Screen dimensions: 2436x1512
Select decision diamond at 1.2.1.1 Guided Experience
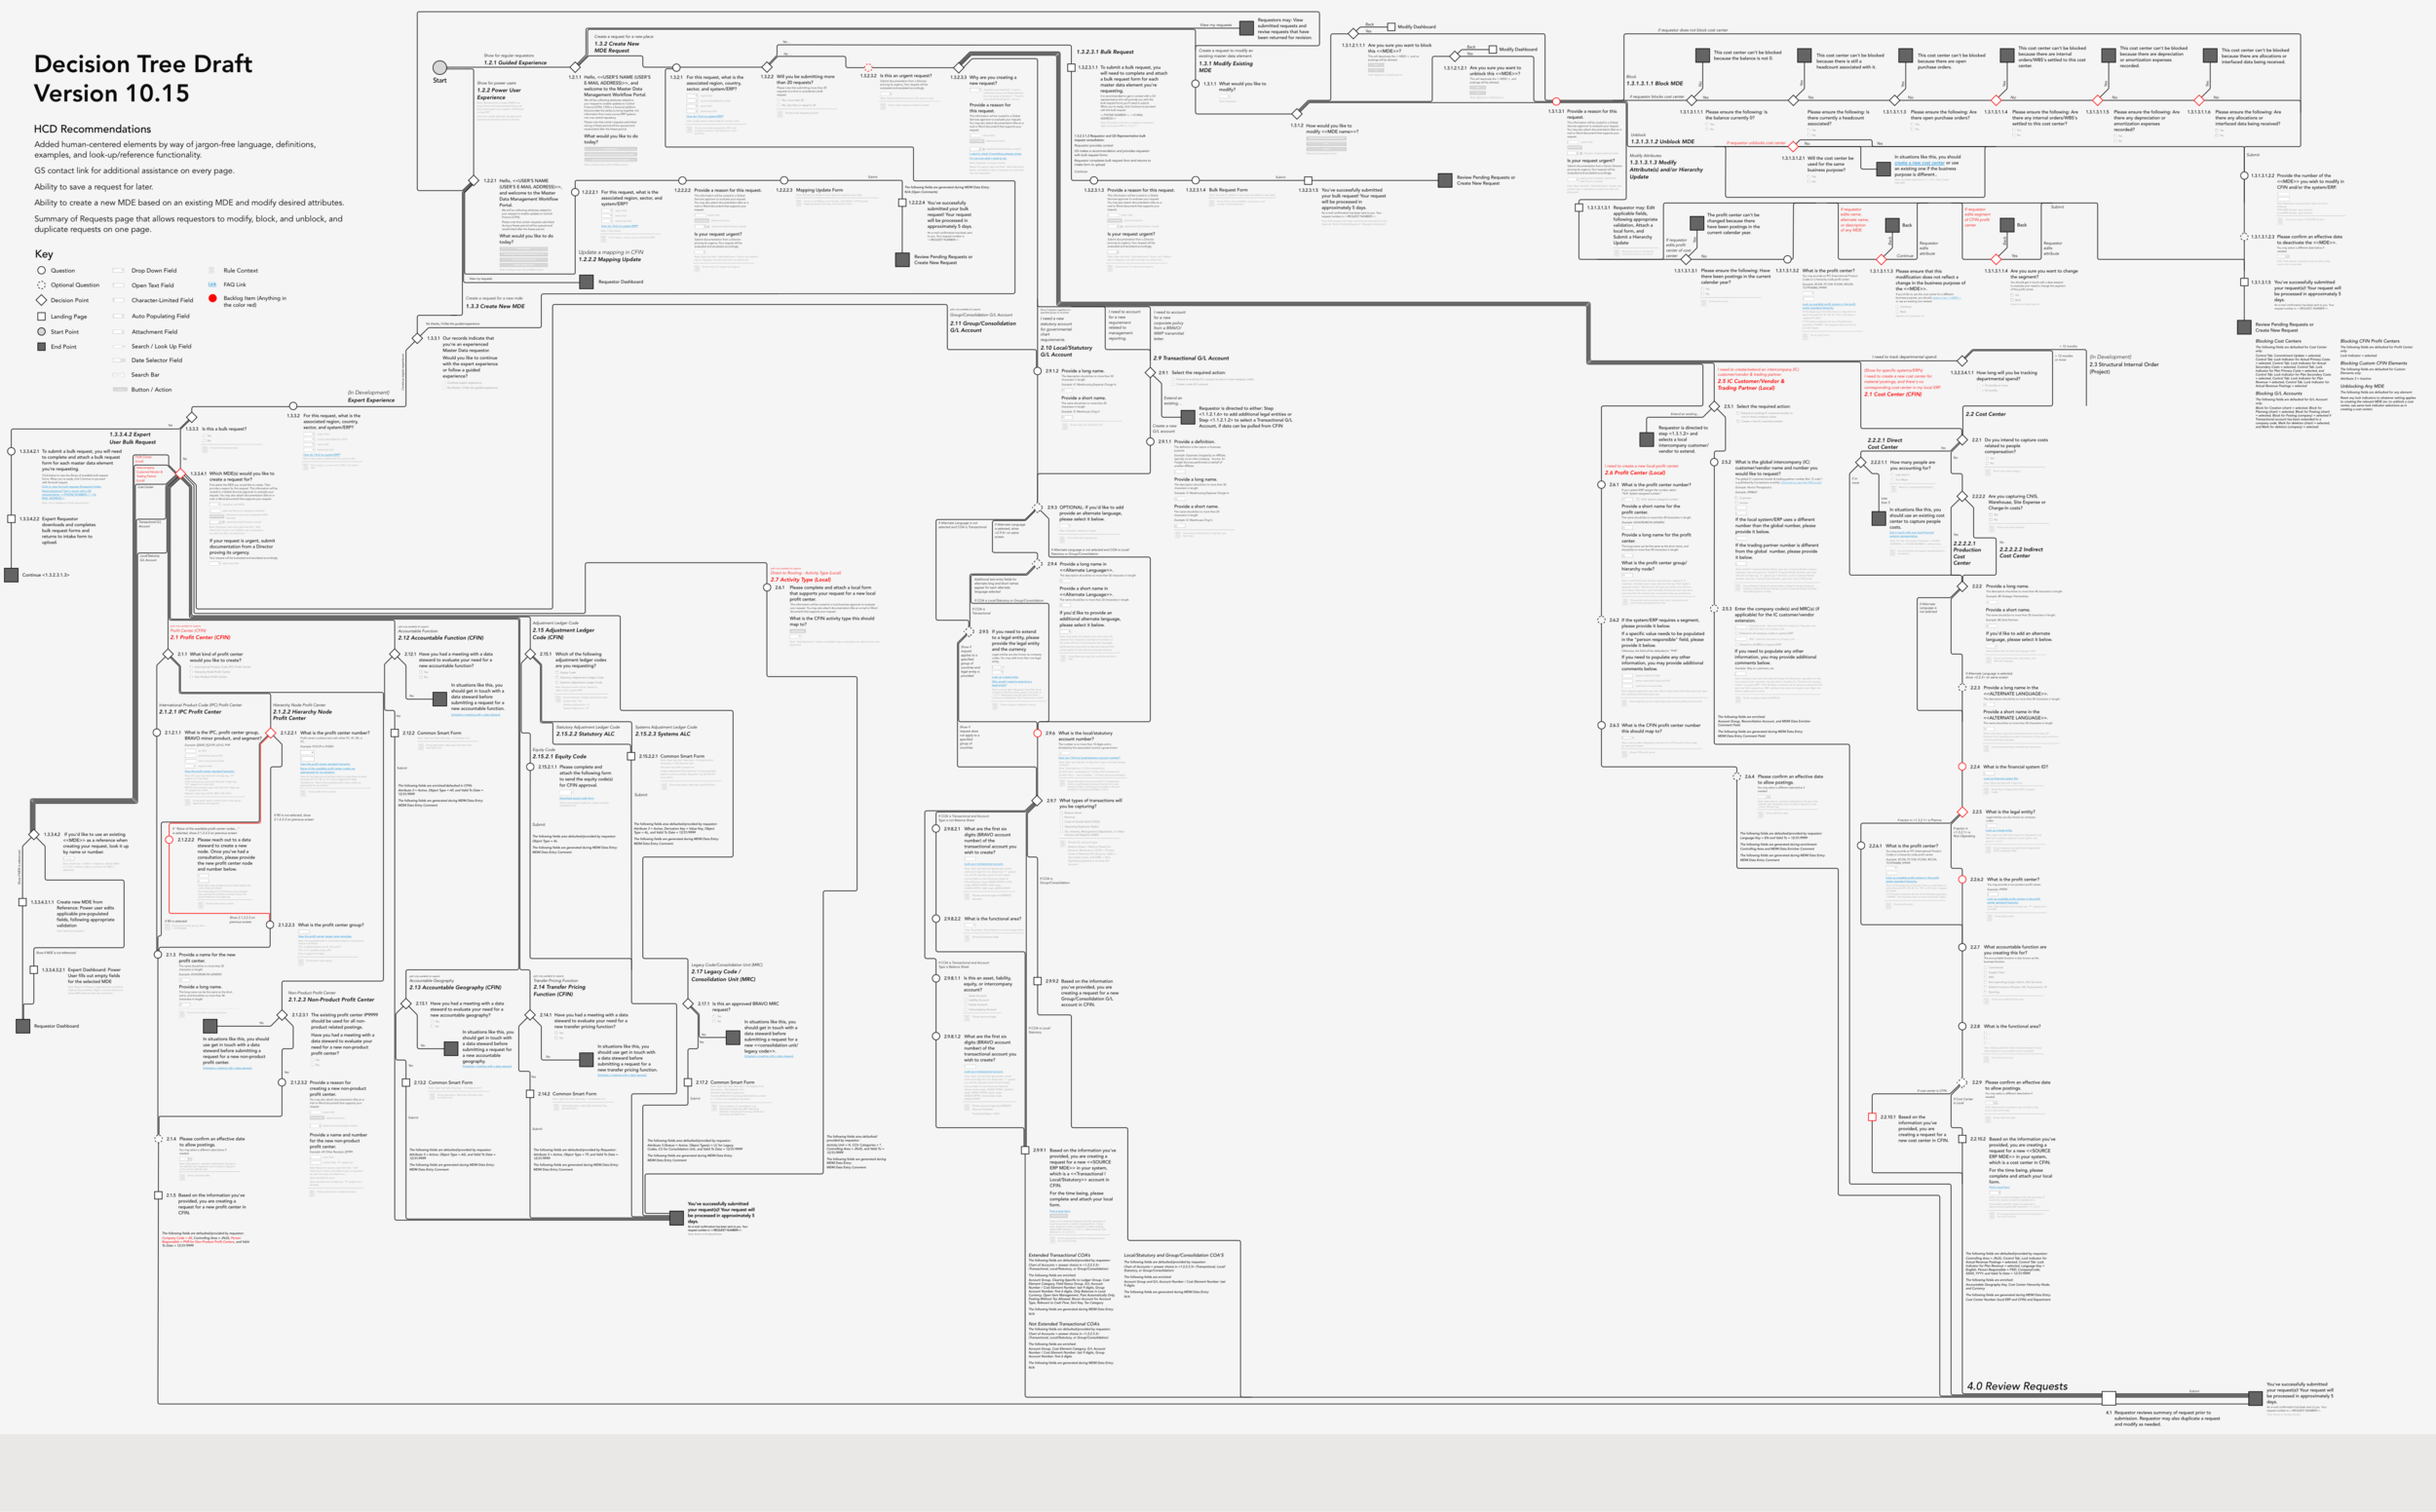point(575,66)
